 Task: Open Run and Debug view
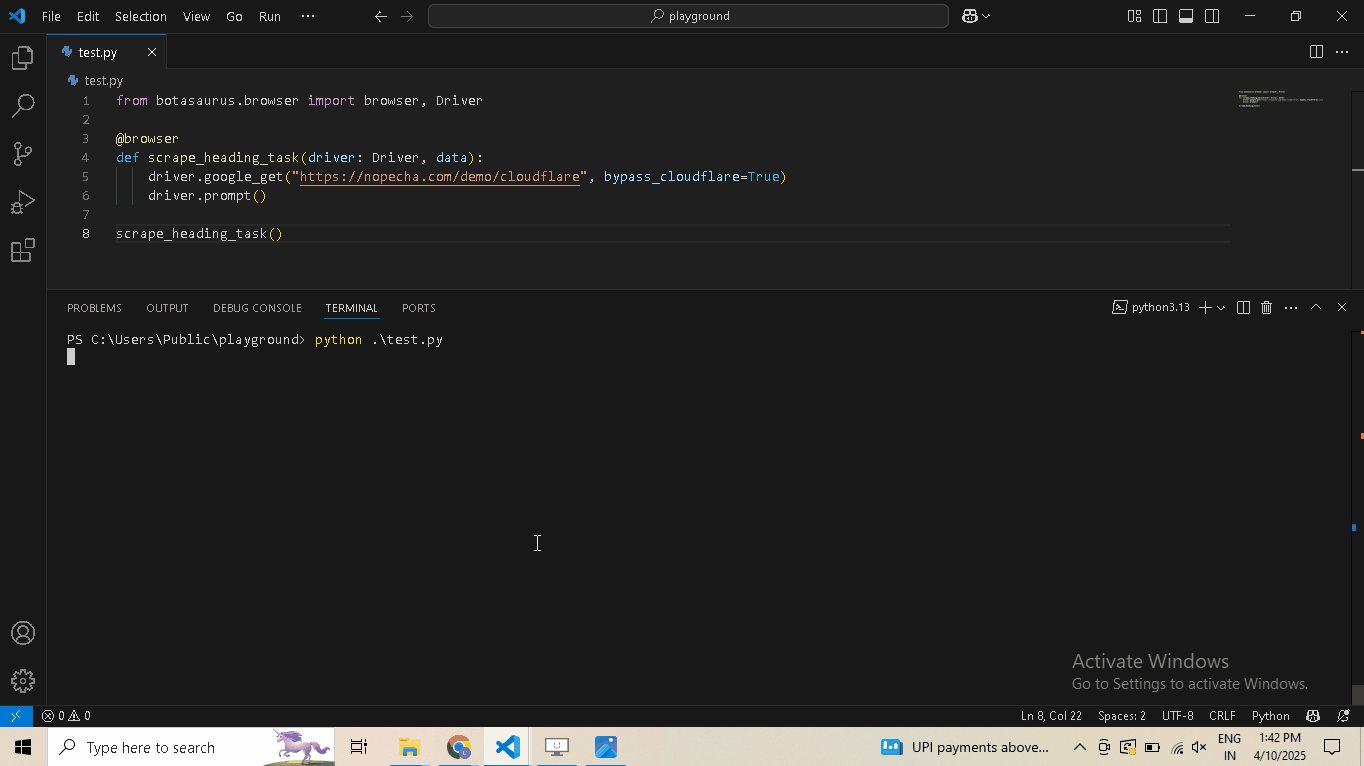pos(22,202)
